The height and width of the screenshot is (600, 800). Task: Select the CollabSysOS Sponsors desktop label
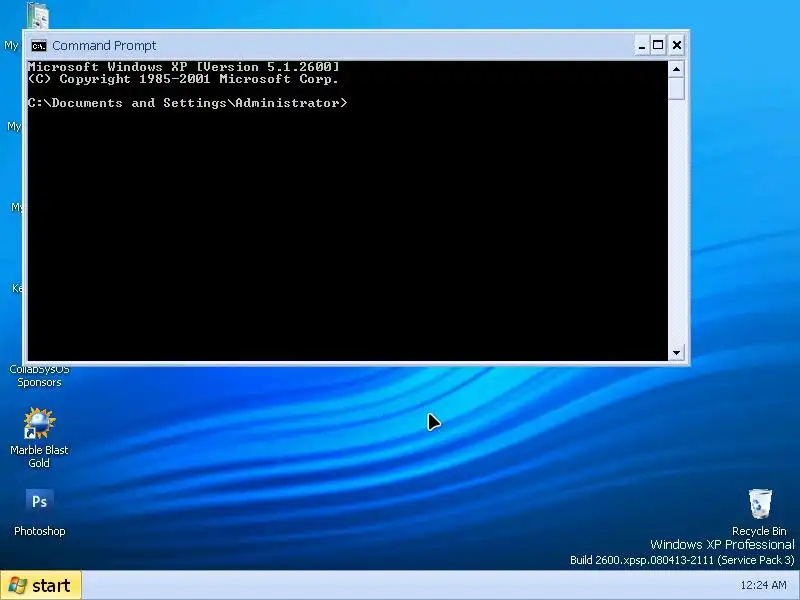coord(39,376)
